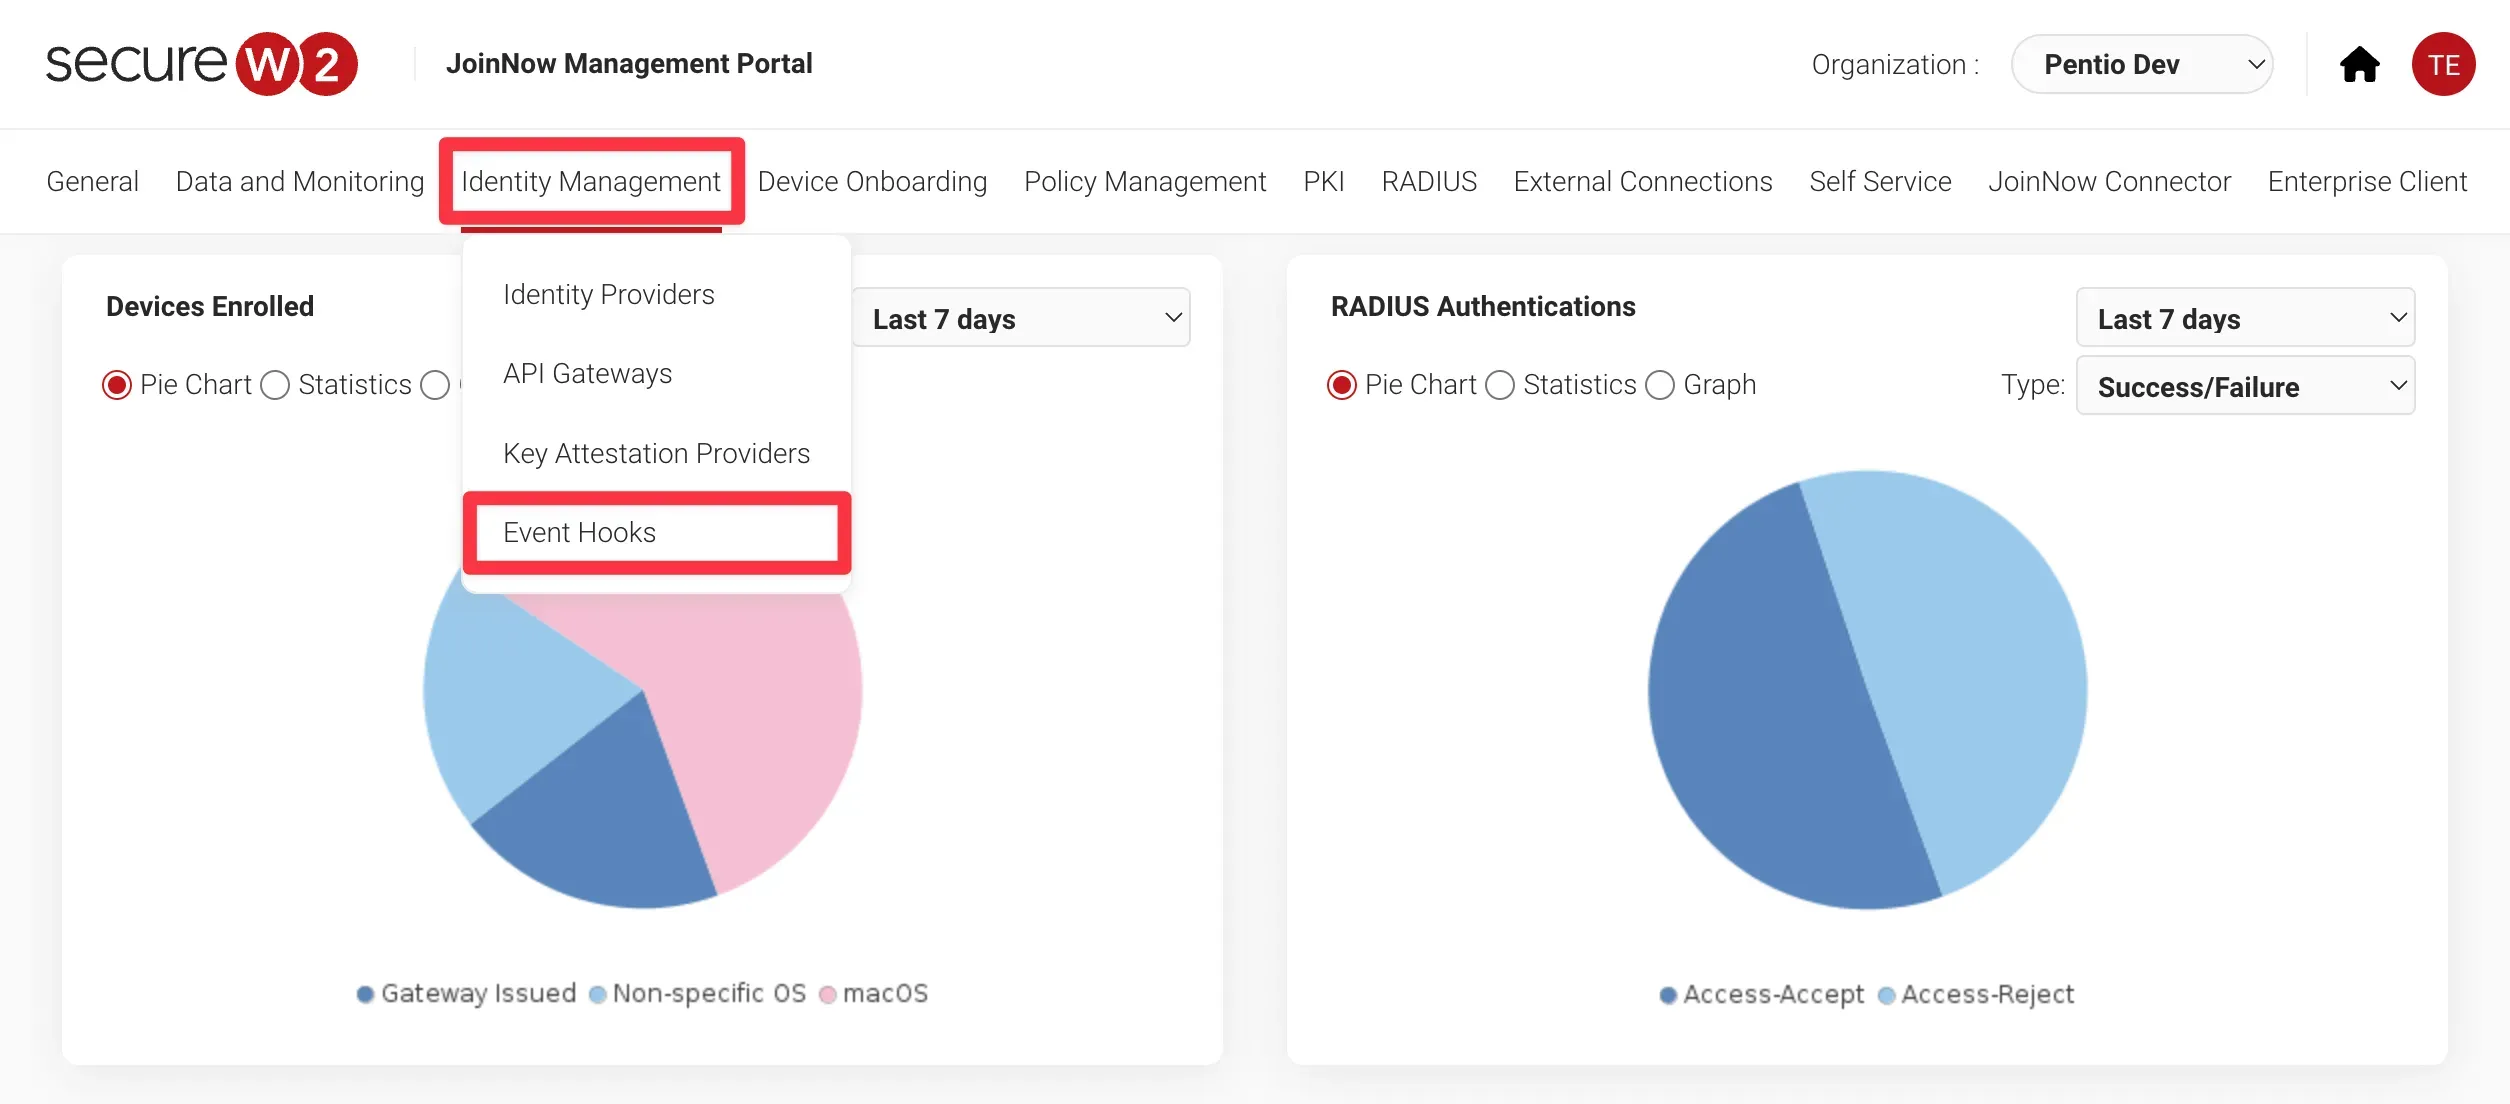2510x1104 pixels.
Task: Open the Identity Providers menu item
Action: (608, 295)
